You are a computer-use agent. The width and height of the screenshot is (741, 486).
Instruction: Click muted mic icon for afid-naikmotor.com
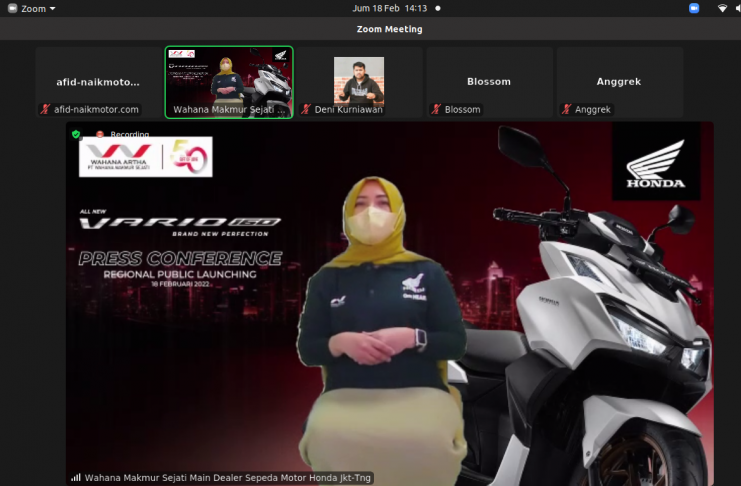(45, 110)
